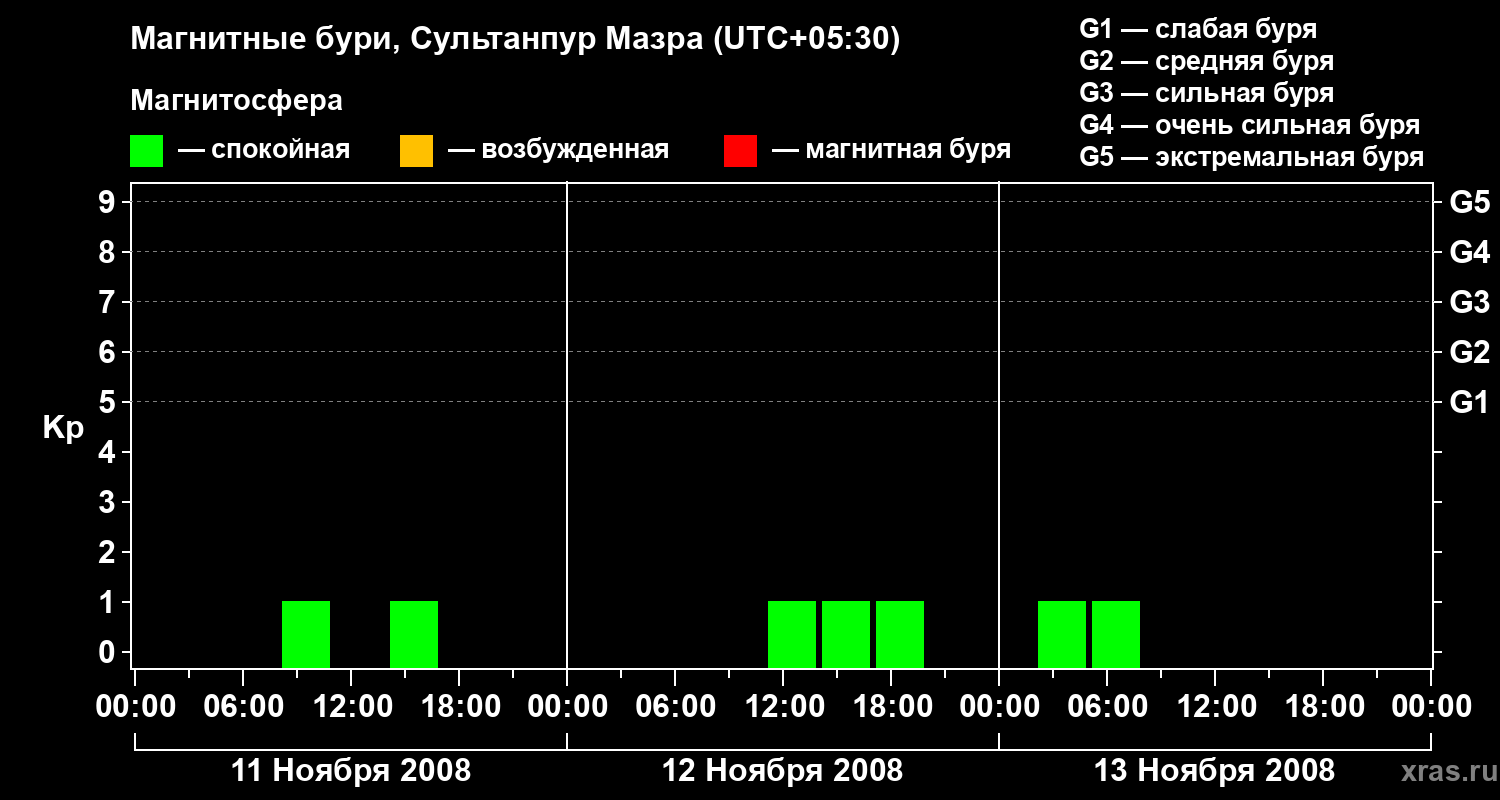The width and height of the screenshot is (1500, 800).
Task: Click the 12:00 time label for 12 Ноября
Action: [783, 707]
